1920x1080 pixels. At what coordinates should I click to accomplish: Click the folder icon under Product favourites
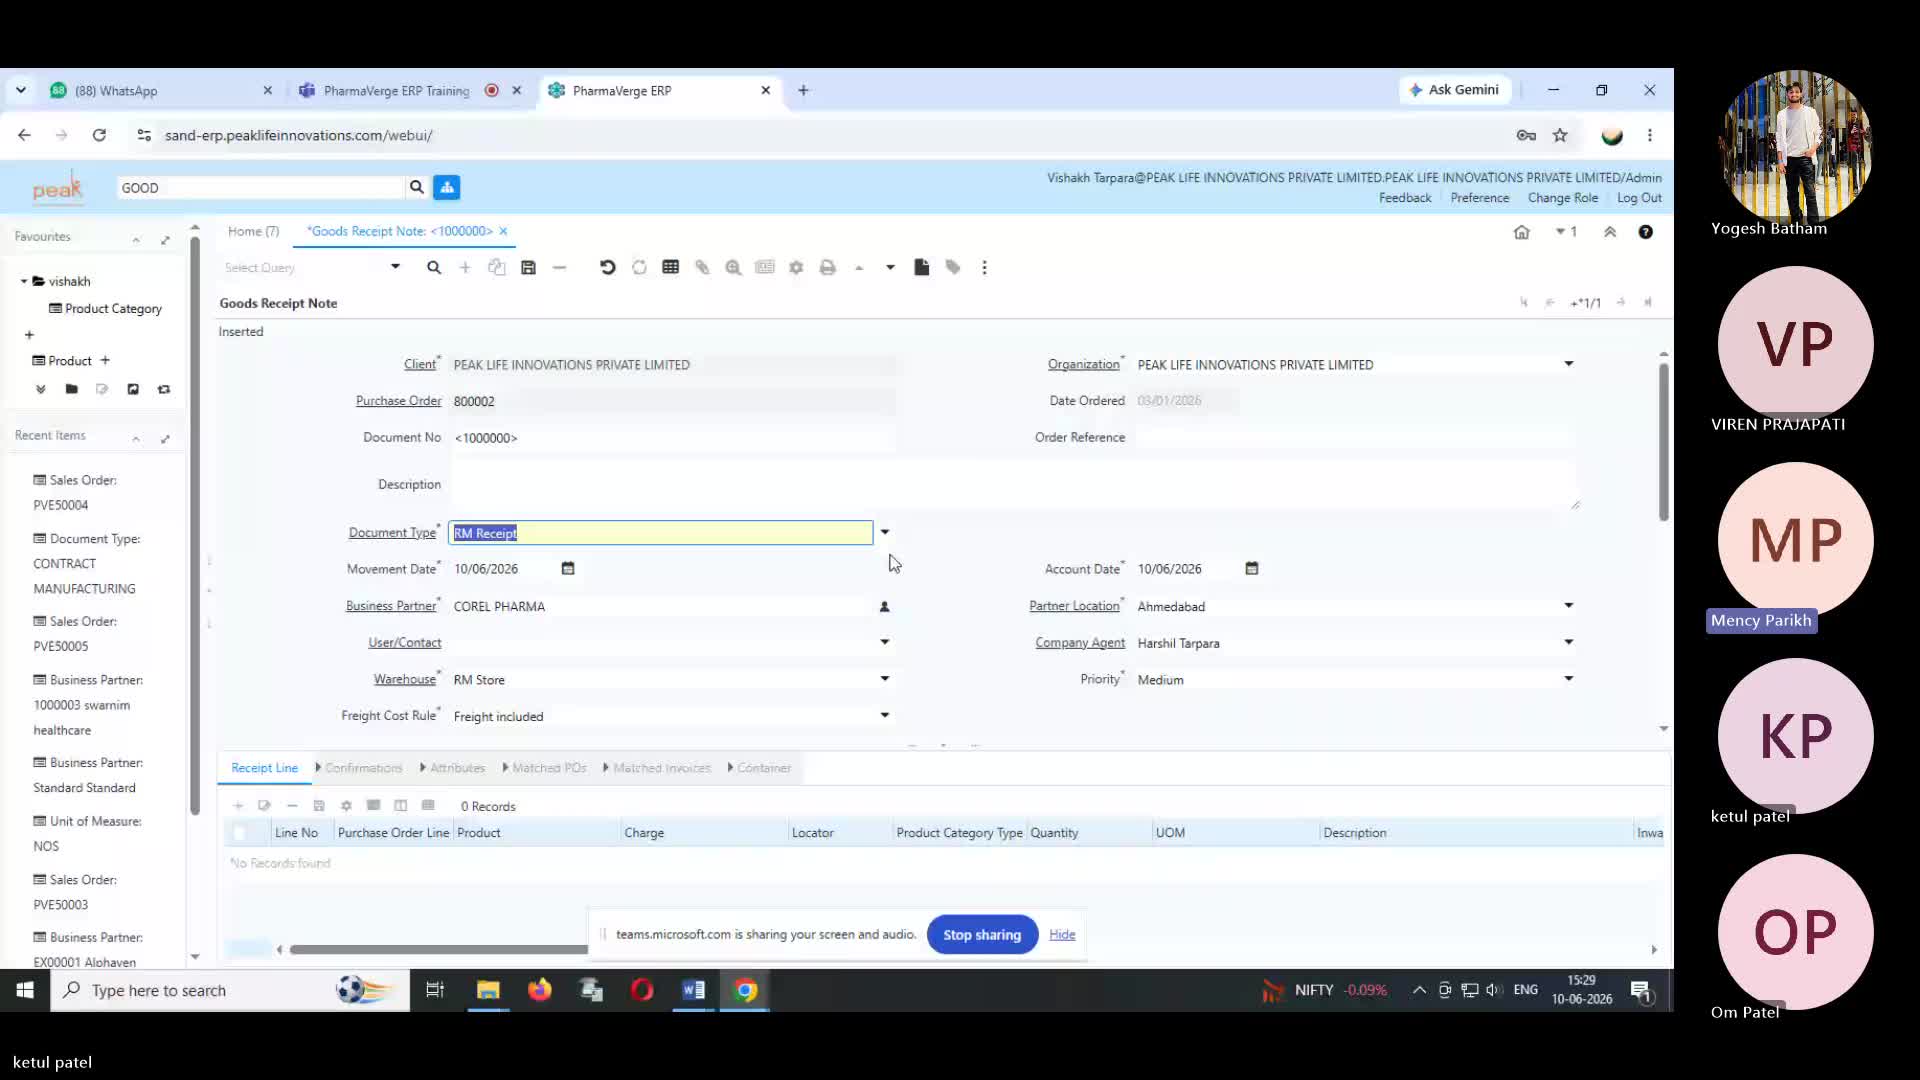pyautogui.click(x=72, y=389)
